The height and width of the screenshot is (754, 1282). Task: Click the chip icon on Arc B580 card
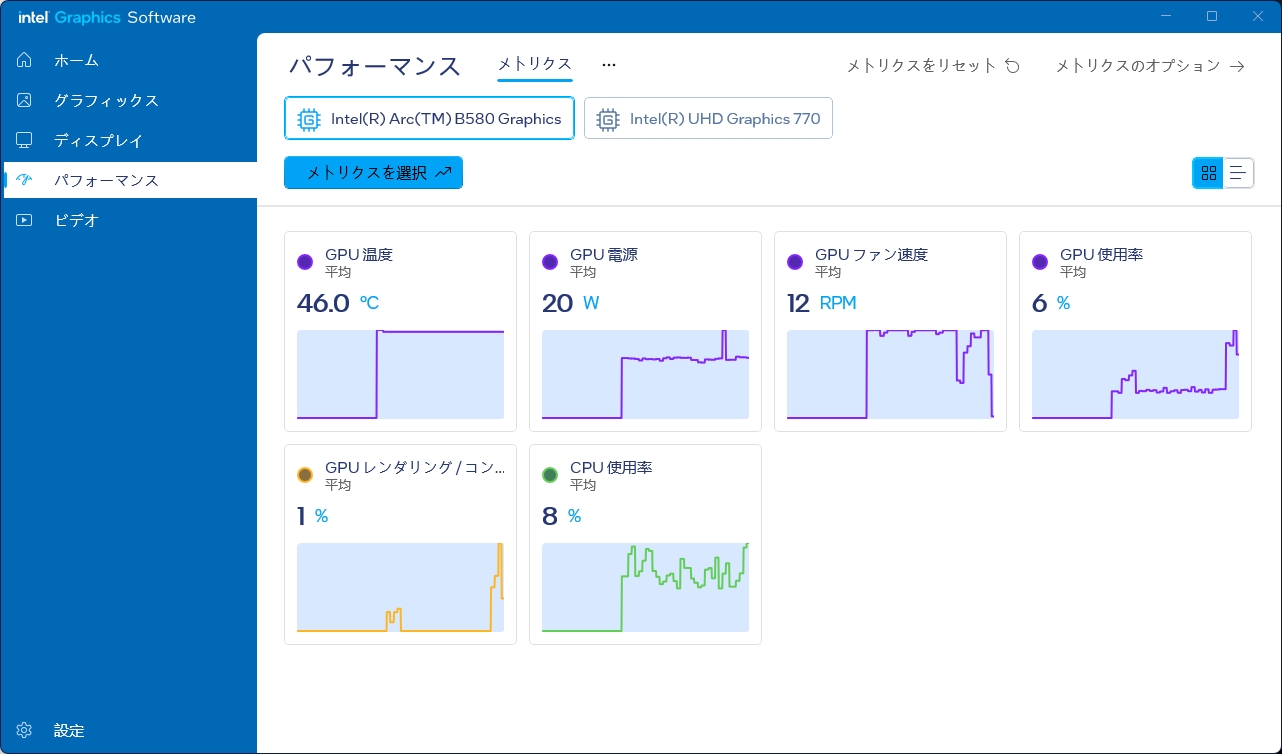click(309, 119)
